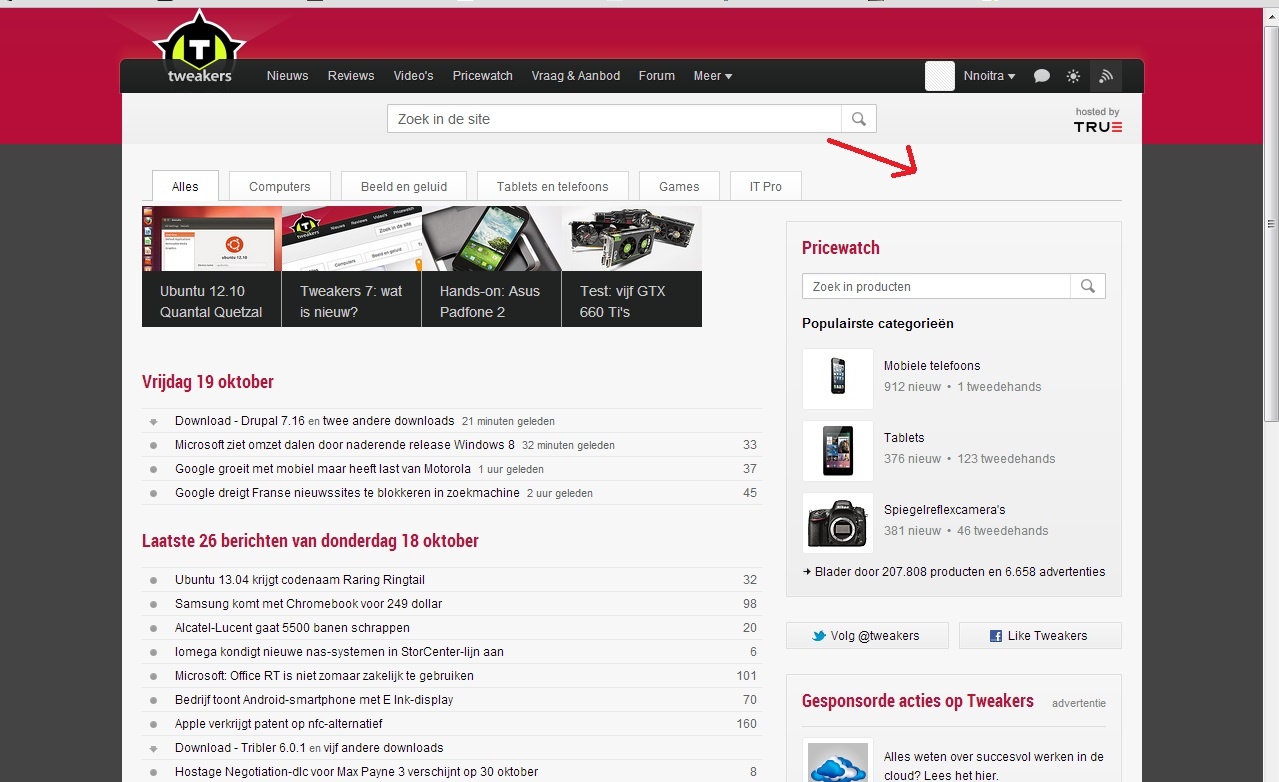Open Pricewatch in the top navigation
The width and height of the screenshot is (1279, 782).
[x=482, y=76]
